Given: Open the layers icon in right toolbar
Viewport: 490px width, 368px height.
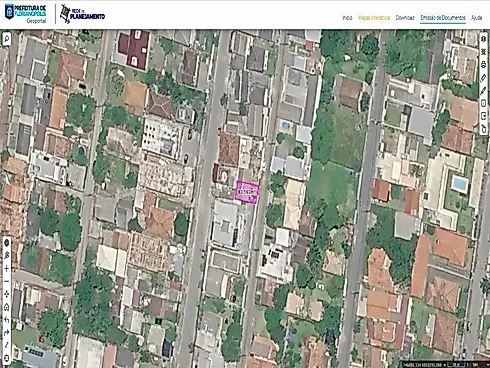Looking at the screenshot, I should tap(483, 39).
